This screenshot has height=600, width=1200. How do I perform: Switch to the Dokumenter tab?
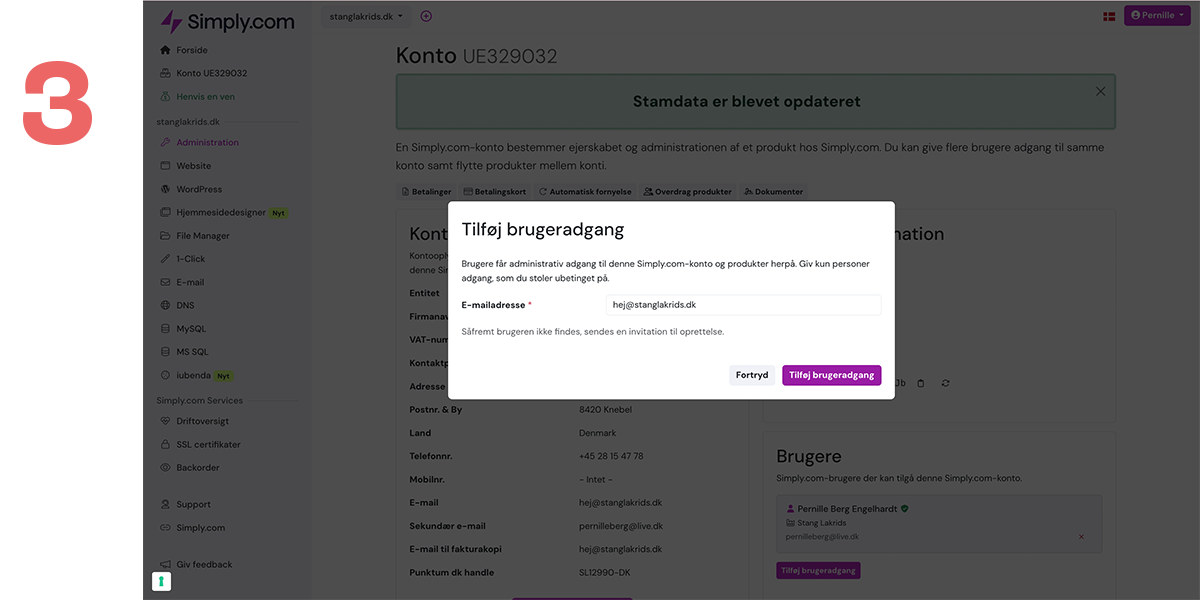point(774,192)
